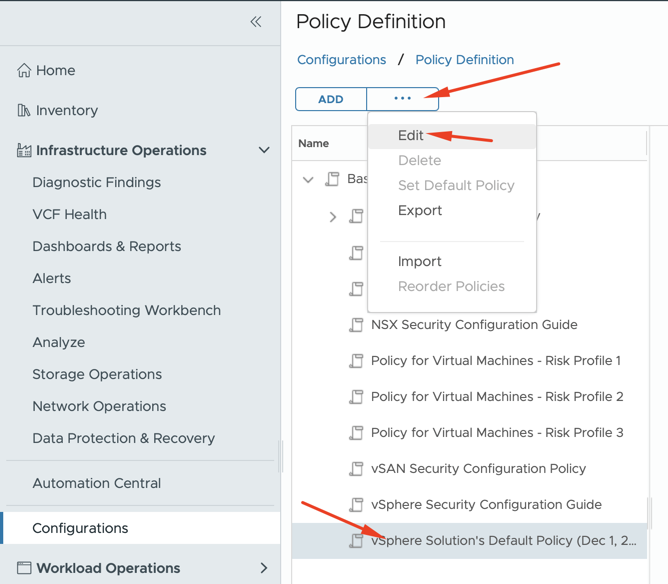Expand the Workload Operations section chevron
Screen dimensions: 668x584
[x=264, y=568]
